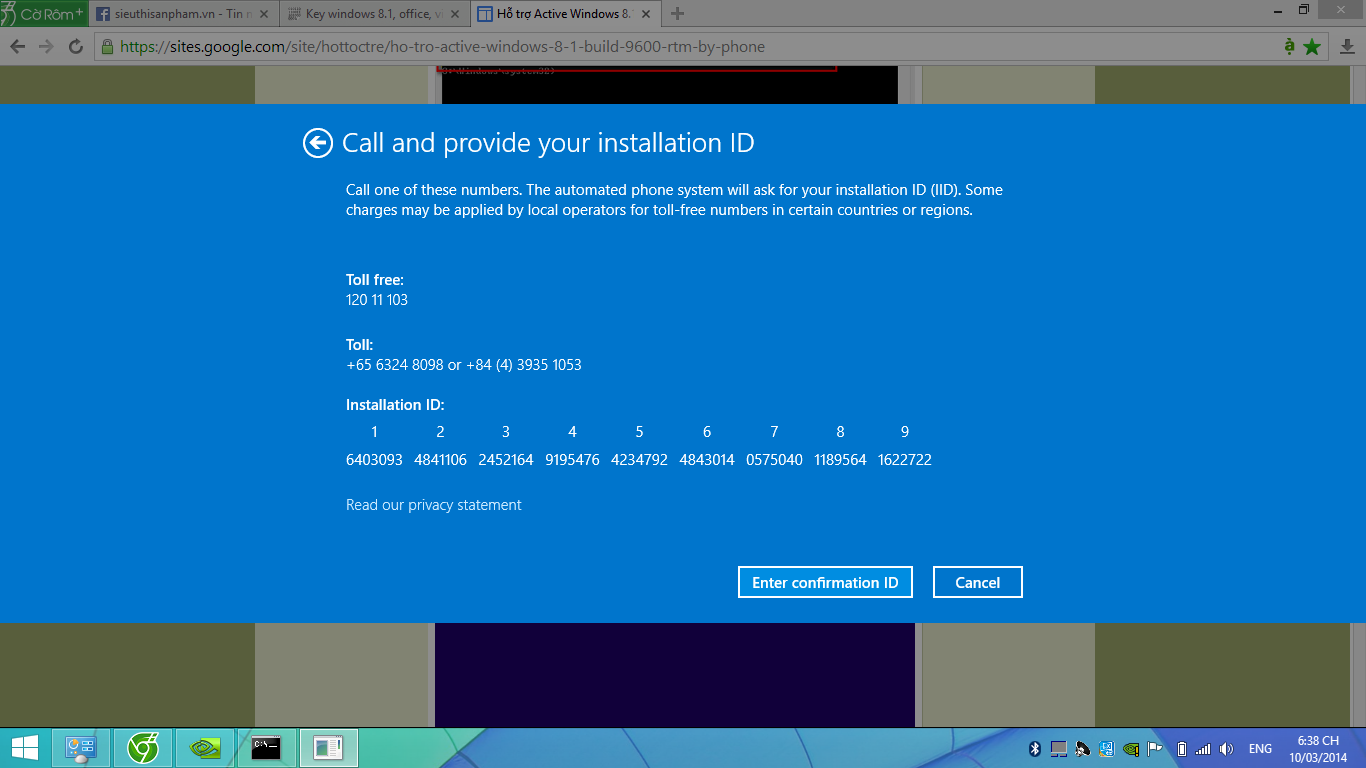
Task: Open the Control Panel taskbar icon
Action: tap(80, 748)
